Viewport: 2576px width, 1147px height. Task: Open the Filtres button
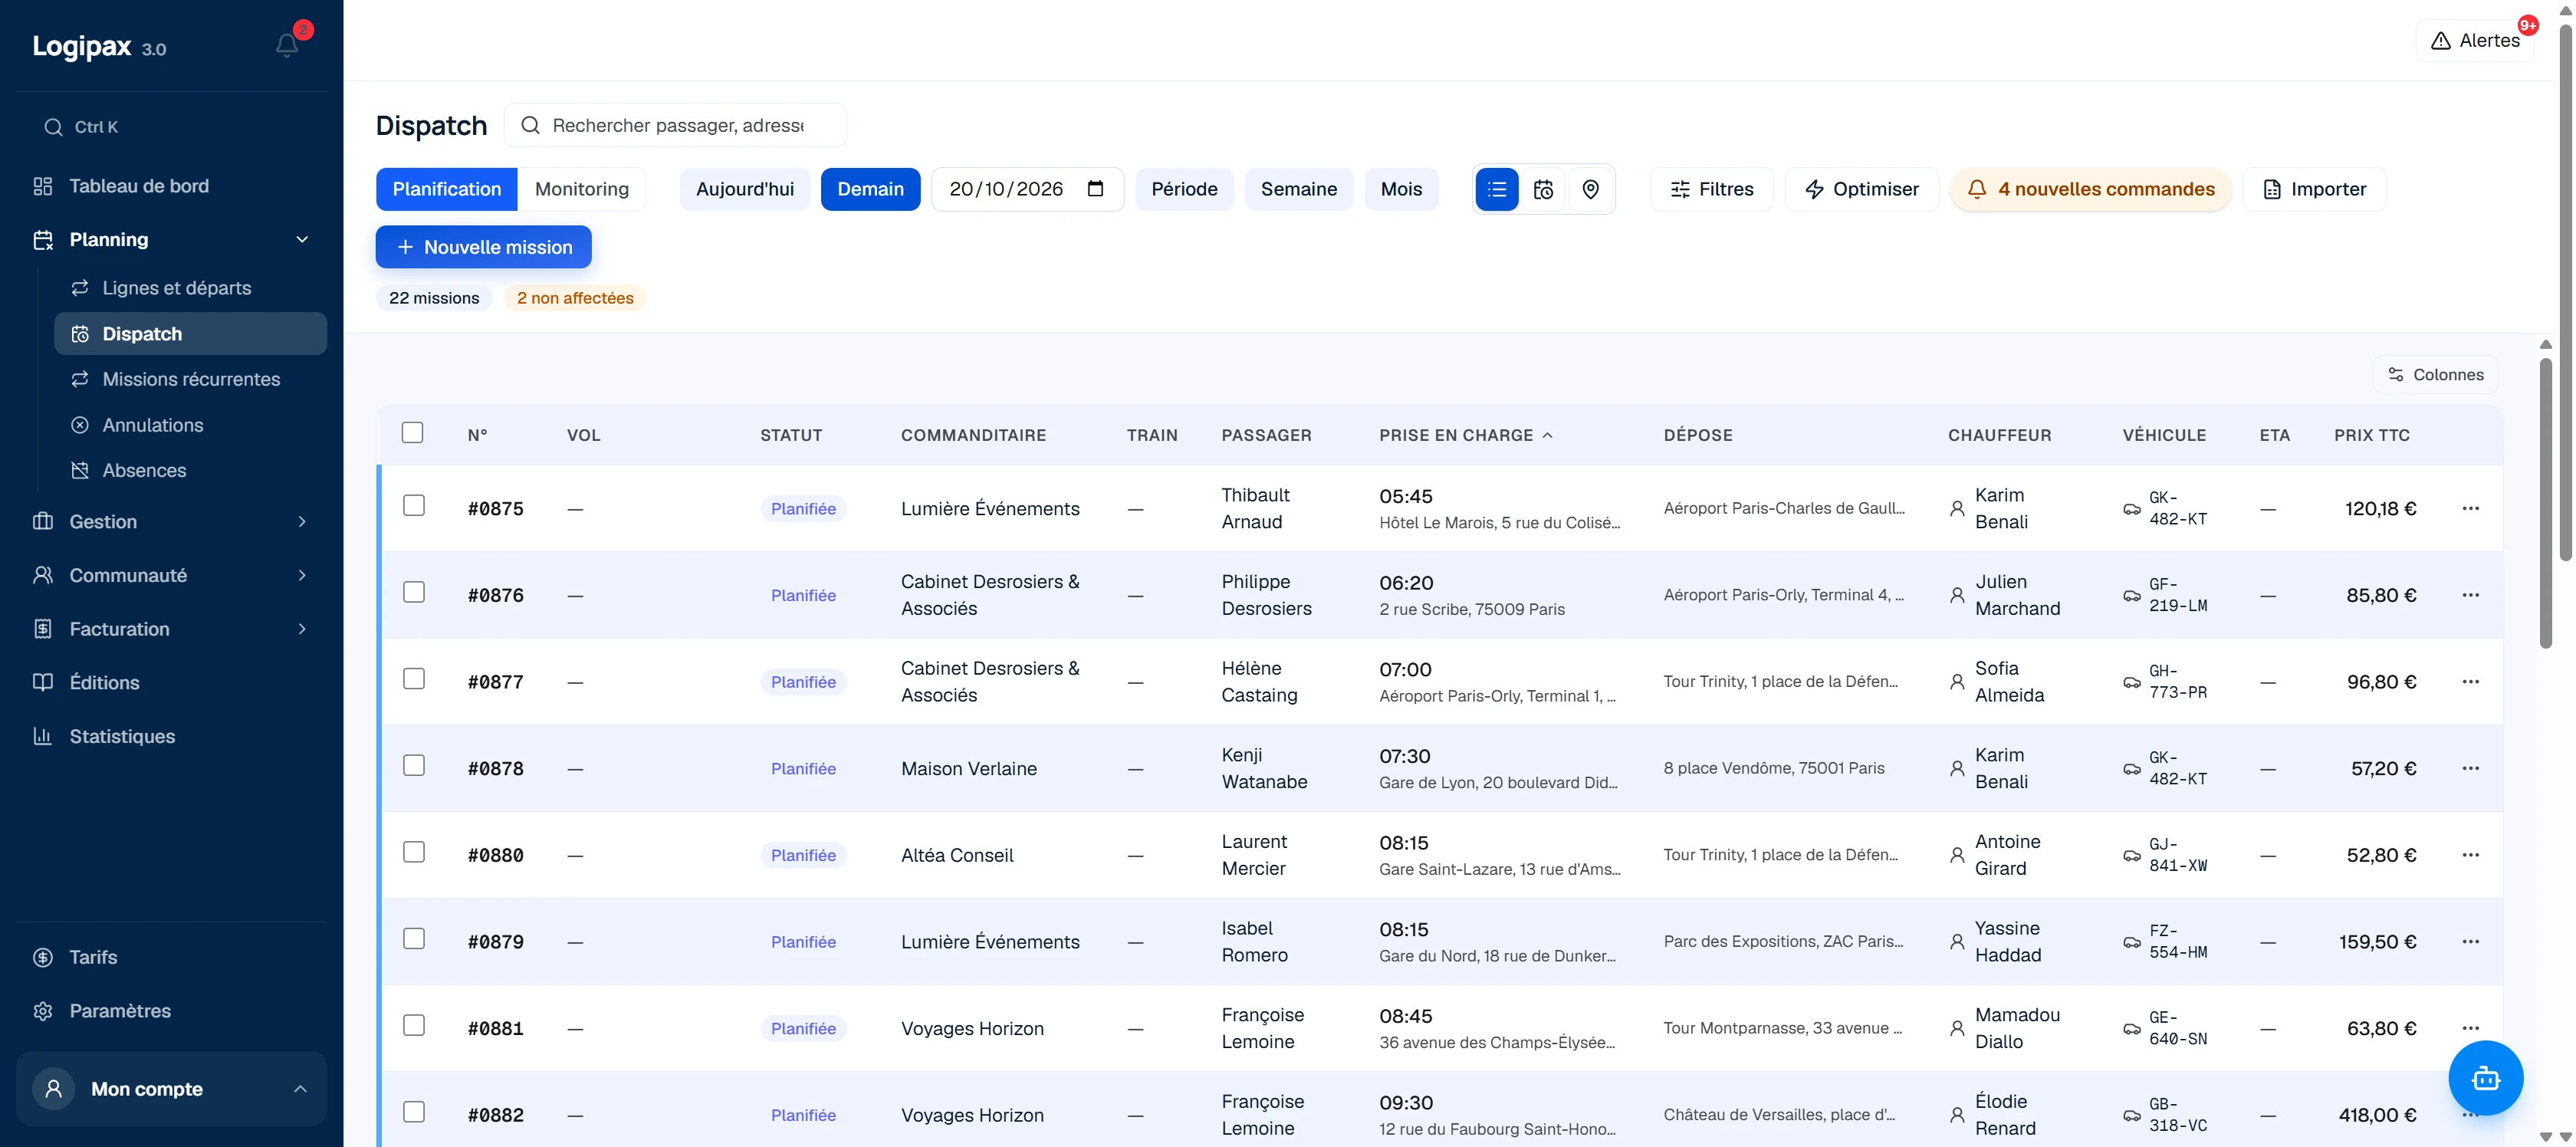click(1712, 189)
